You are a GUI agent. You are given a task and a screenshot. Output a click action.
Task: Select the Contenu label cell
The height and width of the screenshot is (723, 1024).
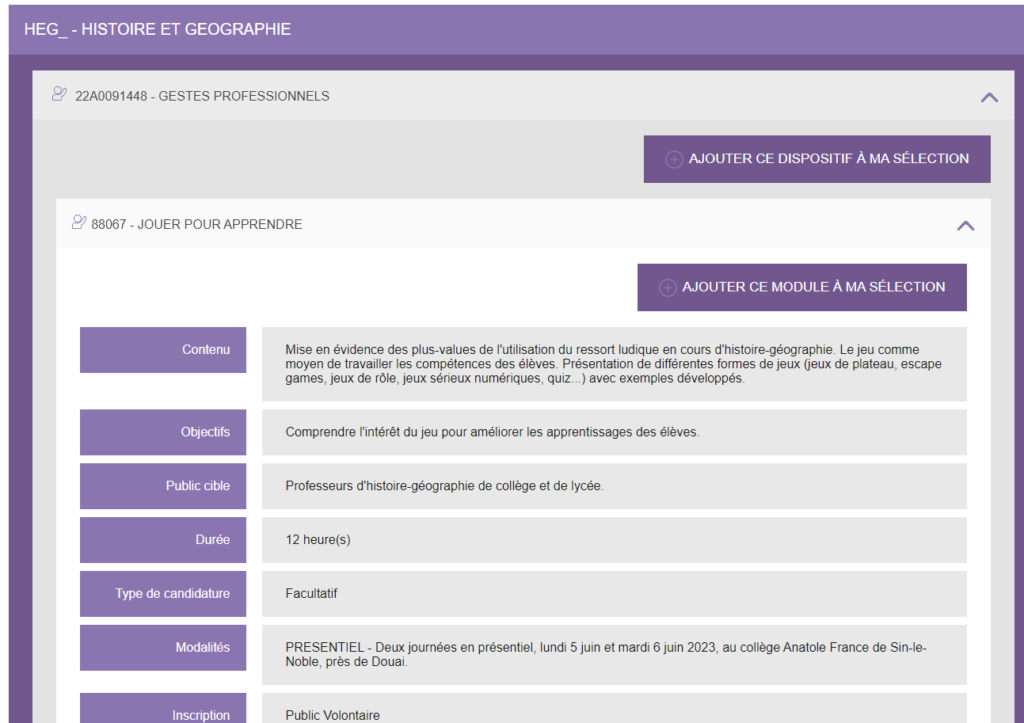point(163,350)
